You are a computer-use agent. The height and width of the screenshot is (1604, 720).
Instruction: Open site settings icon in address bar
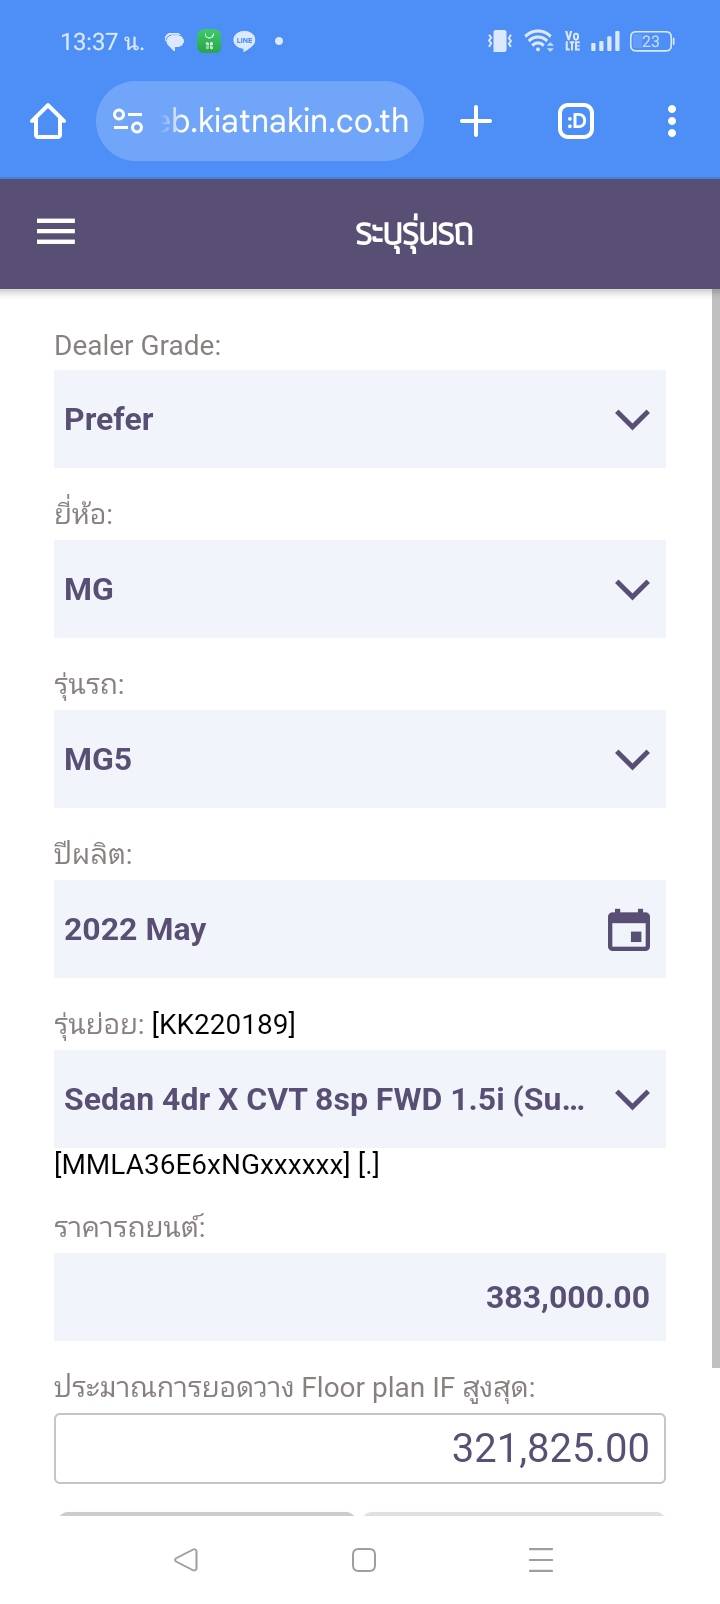(128, 122)
